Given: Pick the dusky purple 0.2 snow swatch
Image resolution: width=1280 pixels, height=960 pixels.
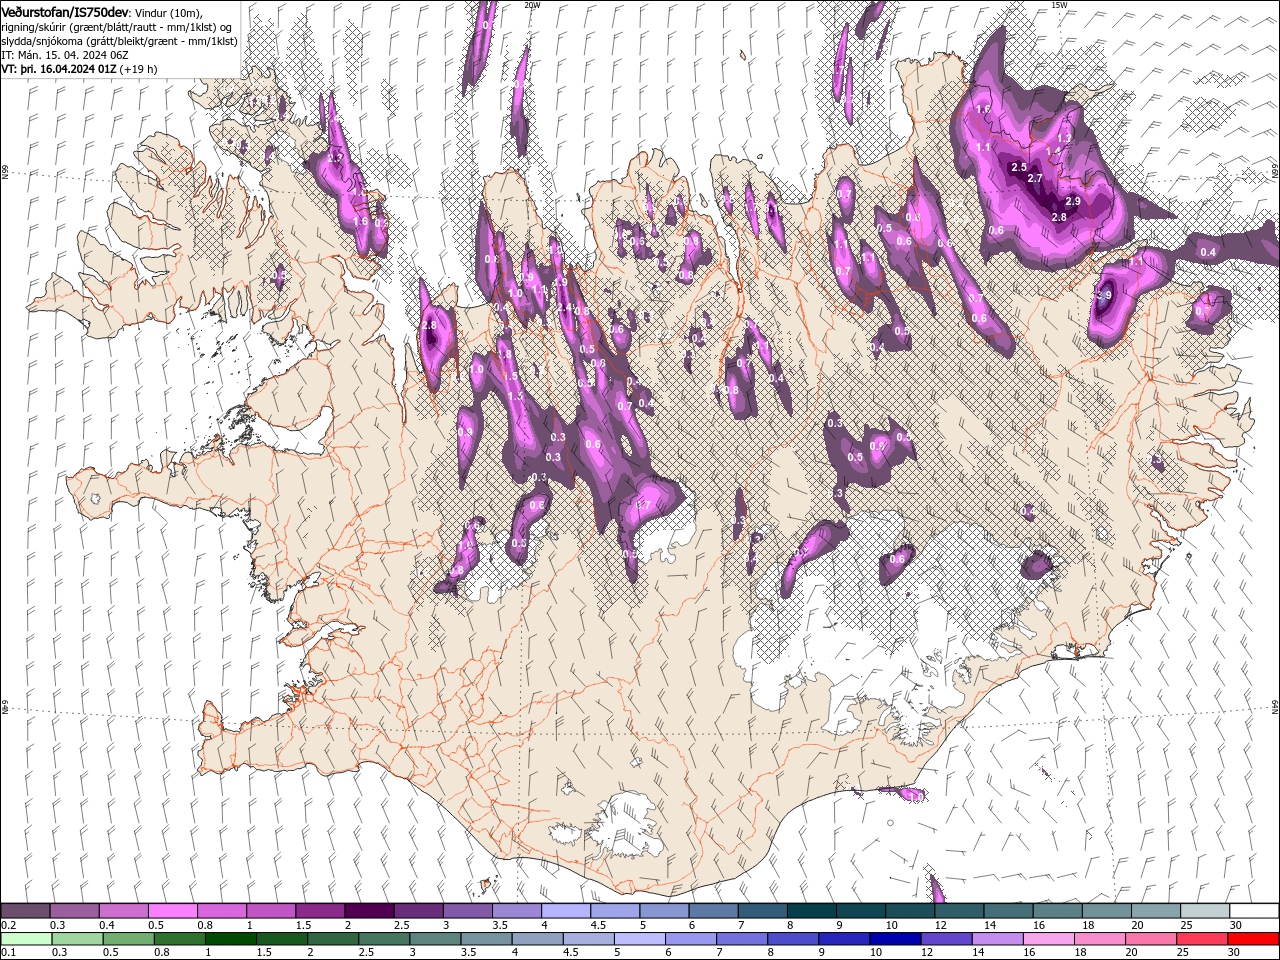Looking at the screenshot, I should click(25, 911).
